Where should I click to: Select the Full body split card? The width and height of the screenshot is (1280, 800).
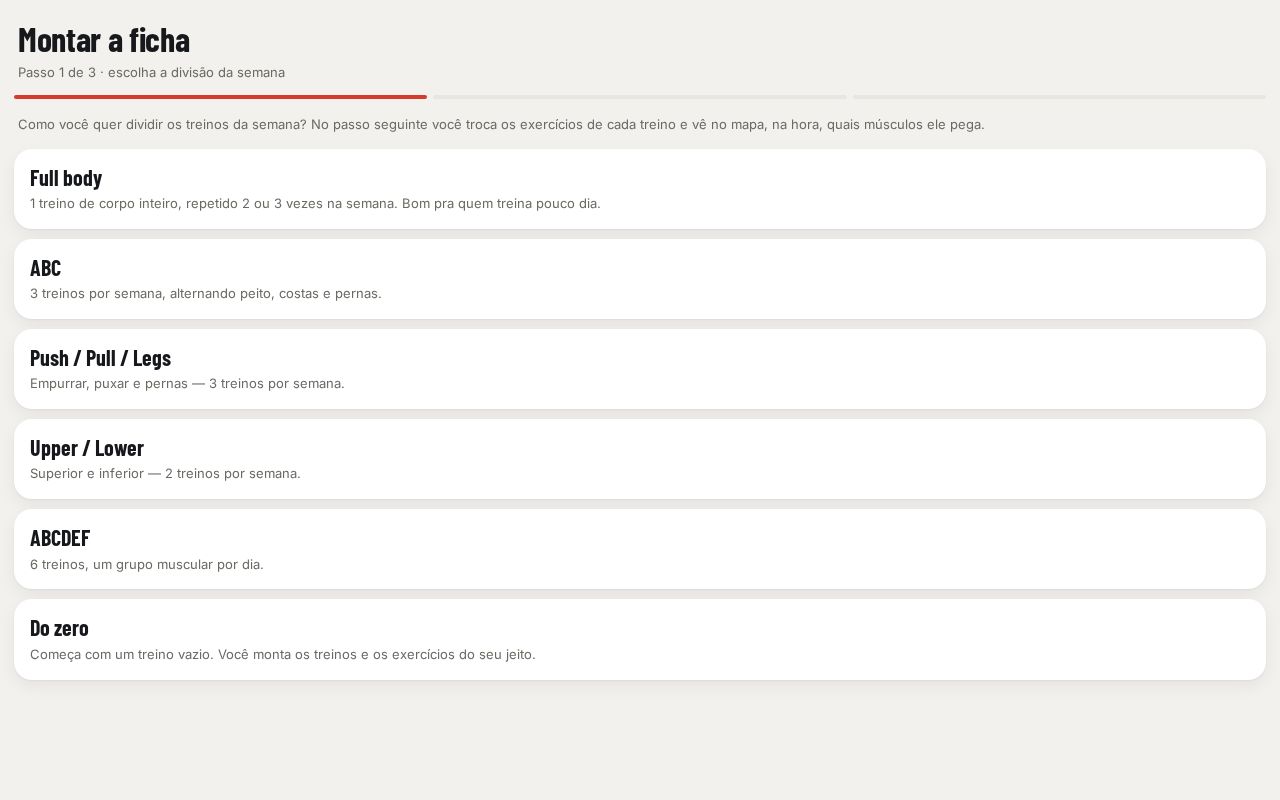pos(640,189)
